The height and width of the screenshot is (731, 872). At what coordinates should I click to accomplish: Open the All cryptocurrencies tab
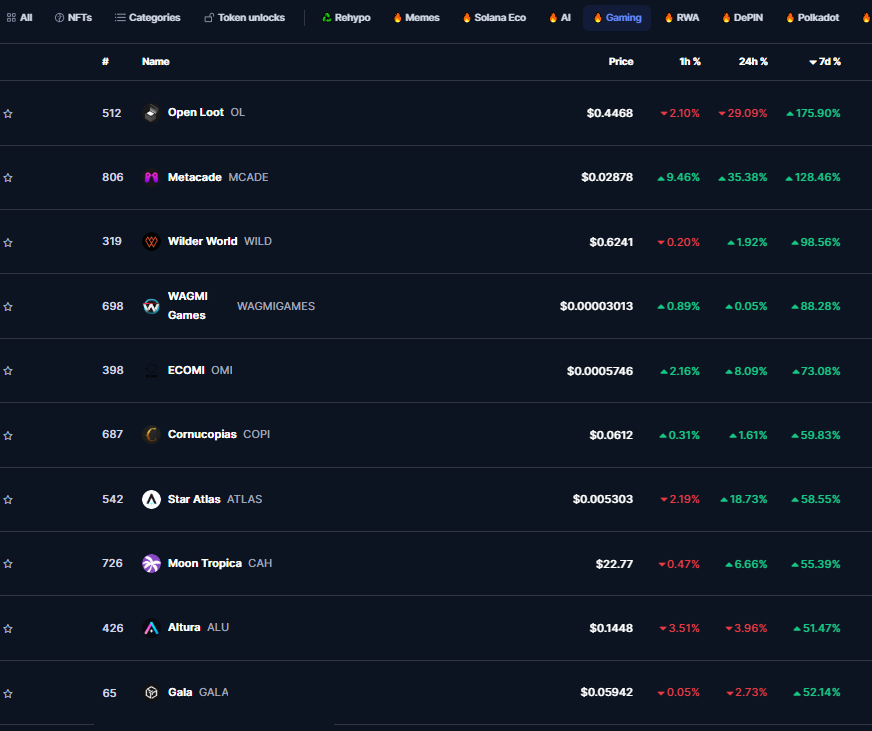click(19, 18)
